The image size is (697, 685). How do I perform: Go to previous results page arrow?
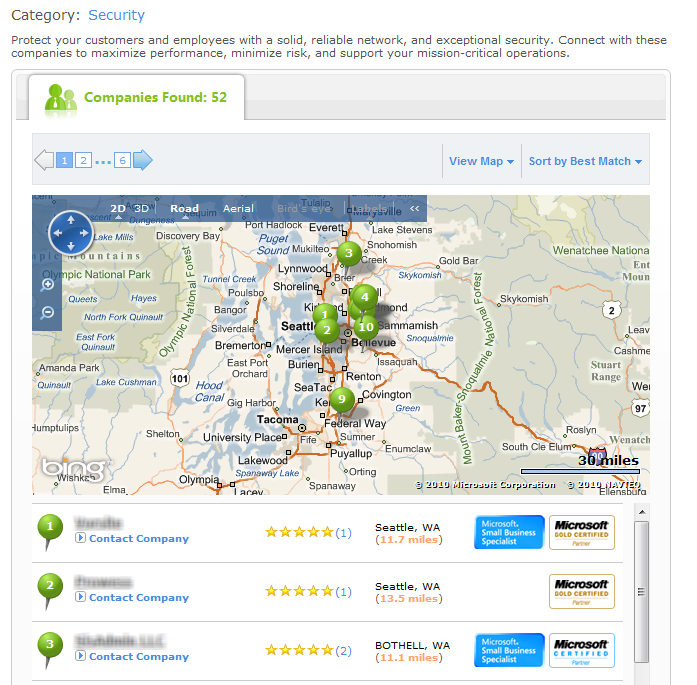44,160
